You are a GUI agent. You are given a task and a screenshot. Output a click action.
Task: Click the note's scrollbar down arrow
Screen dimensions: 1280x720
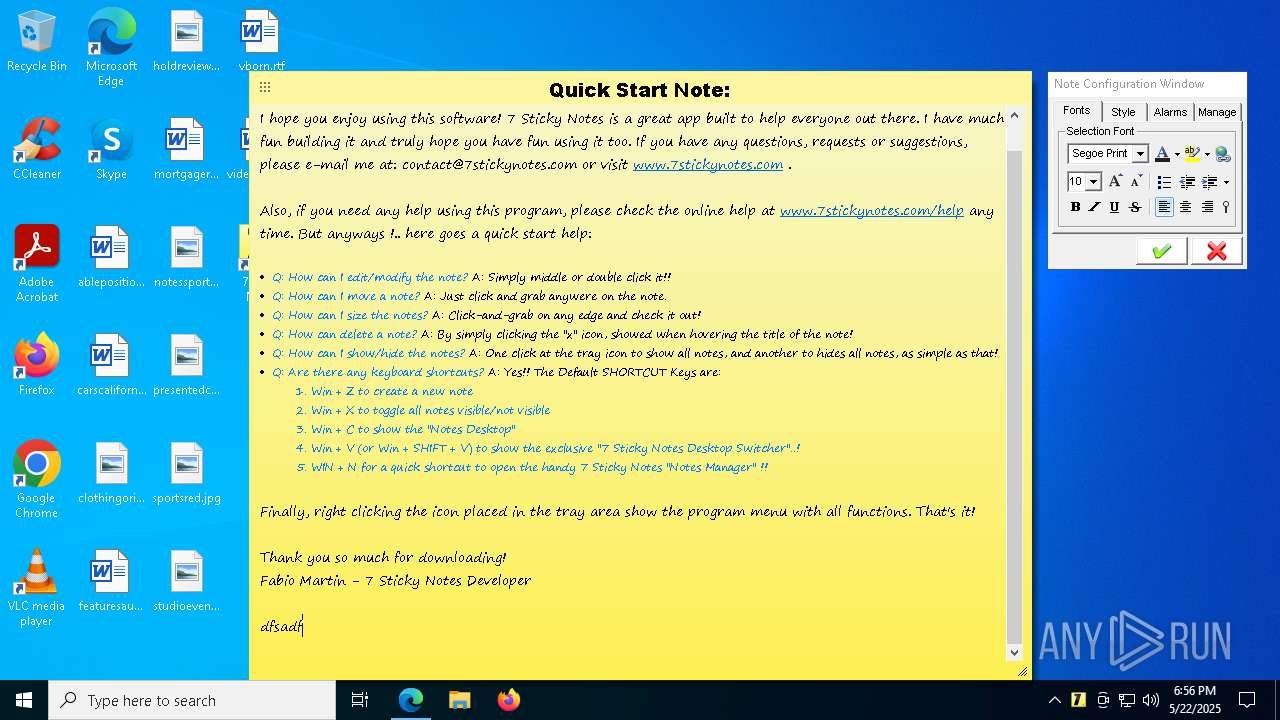(x=1014, y=652)
